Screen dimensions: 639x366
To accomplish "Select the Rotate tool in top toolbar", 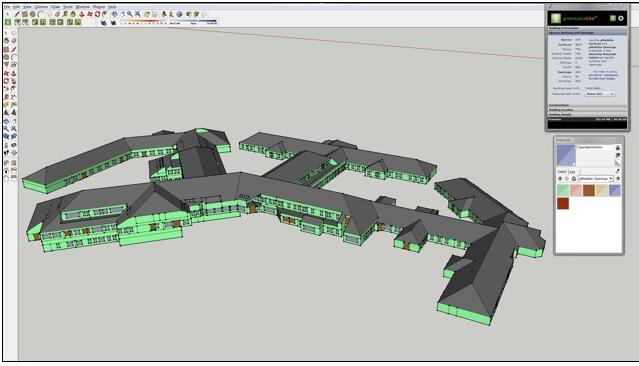I will click(x=97, y=14).
